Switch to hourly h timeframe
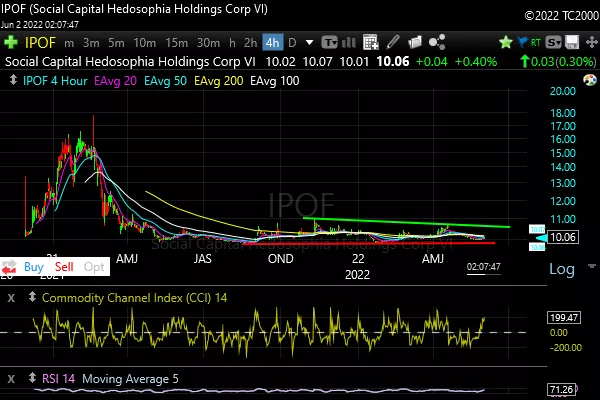Image resolution: width=600 pixels, height=400 pixels. pyautogui.click(x=232, y=43)
